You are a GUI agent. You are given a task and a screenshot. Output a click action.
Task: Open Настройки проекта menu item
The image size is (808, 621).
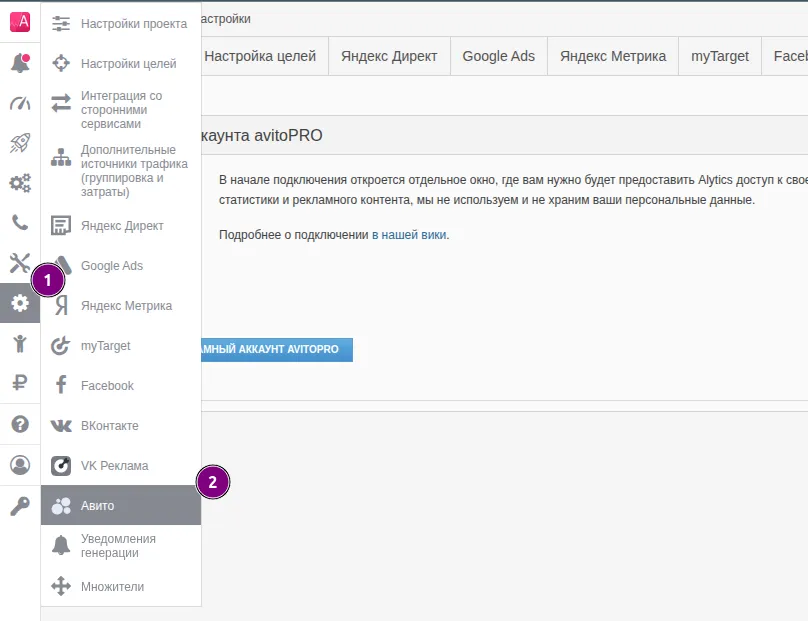click(x=121, y=24)
